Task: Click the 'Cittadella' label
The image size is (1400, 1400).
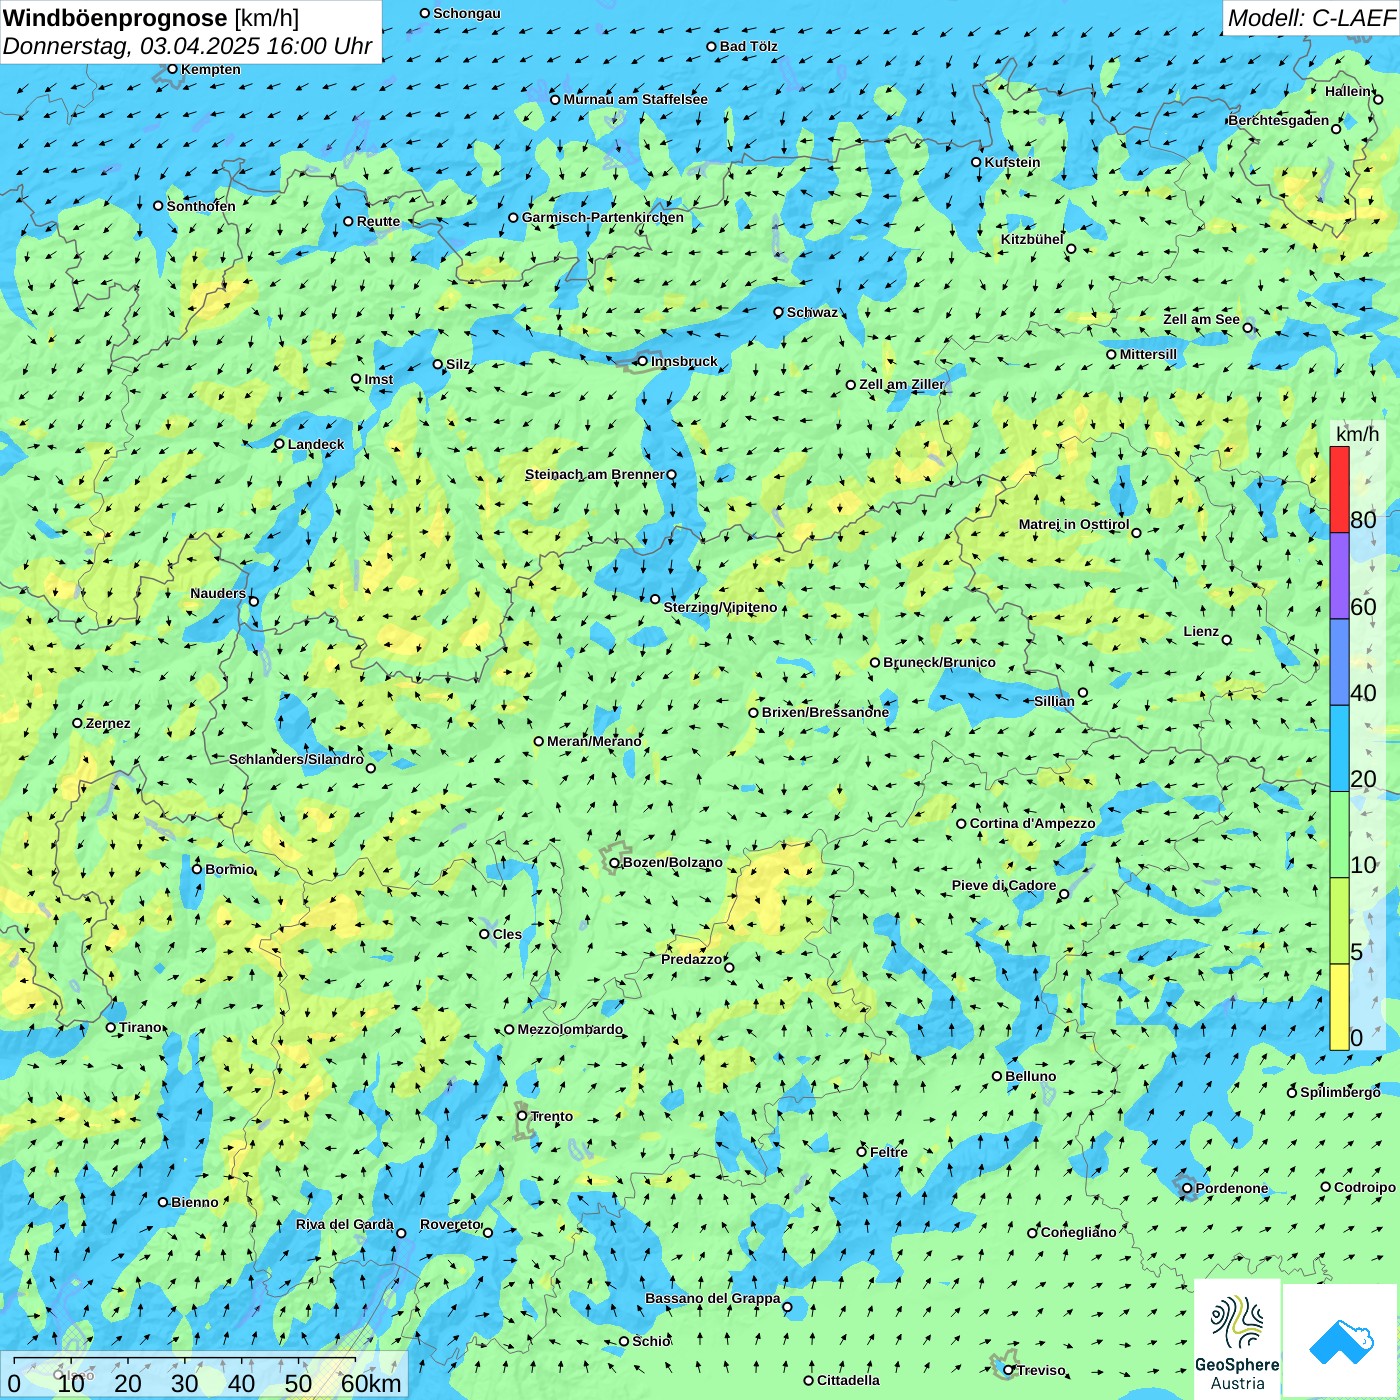Action: (x=848, y=1380)
